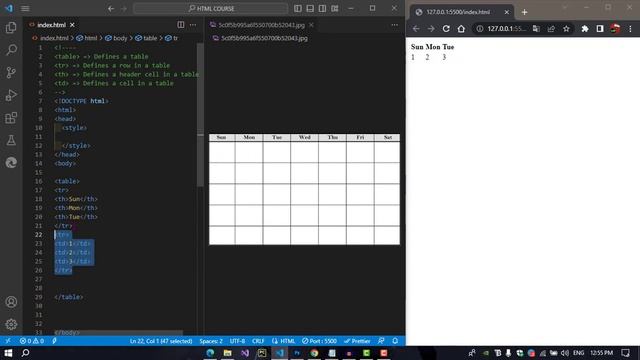This screenshot has height=360, width=640.
Task: Click table breadcrumb segment
Action: pos(150,38)
